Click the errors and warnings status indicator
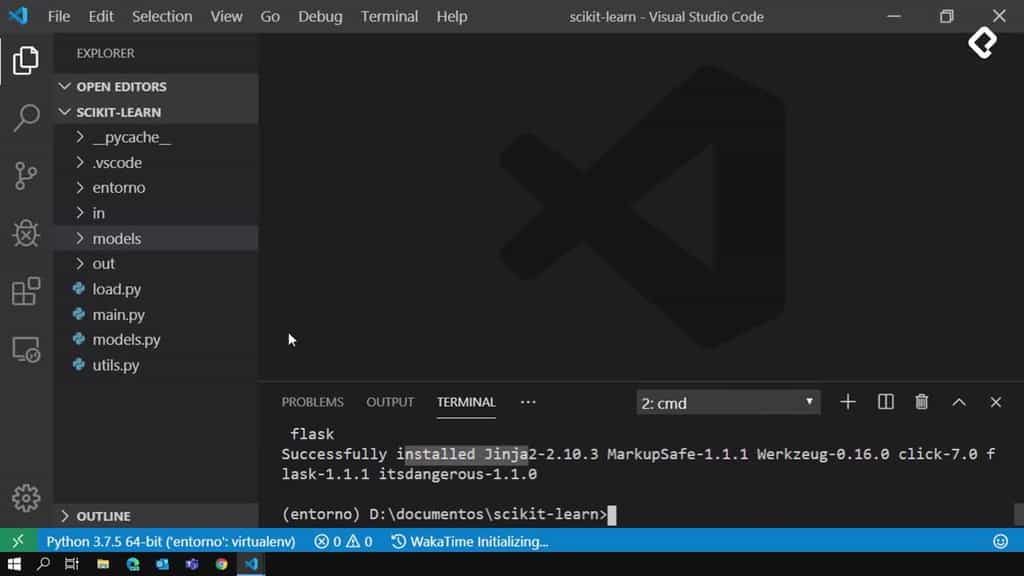1024x576 pixels. click(x=342, y=541)
